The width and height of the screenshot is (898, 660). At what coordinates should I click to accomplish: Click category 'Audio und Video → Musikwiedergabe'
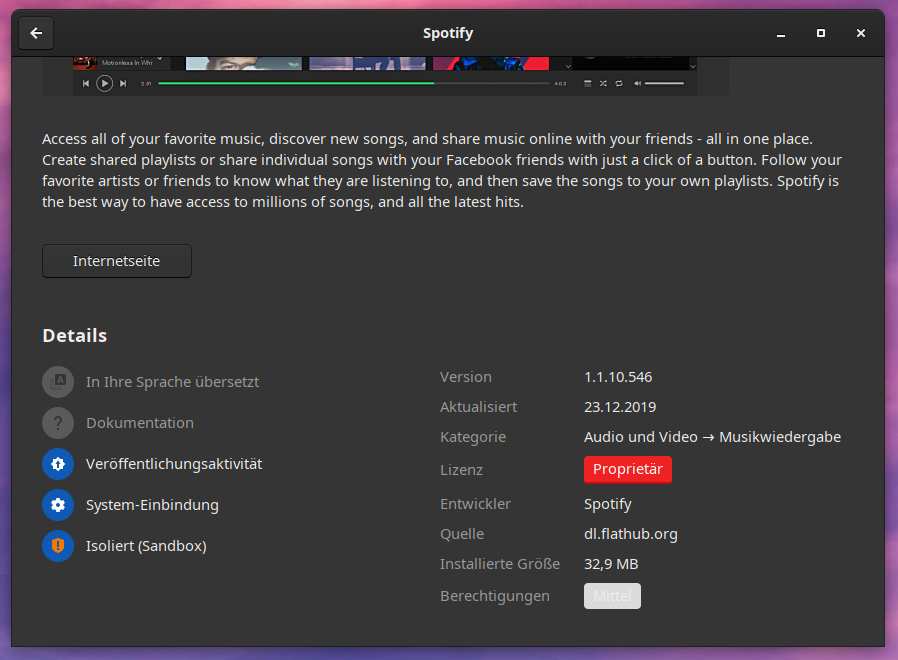(712, 437)
